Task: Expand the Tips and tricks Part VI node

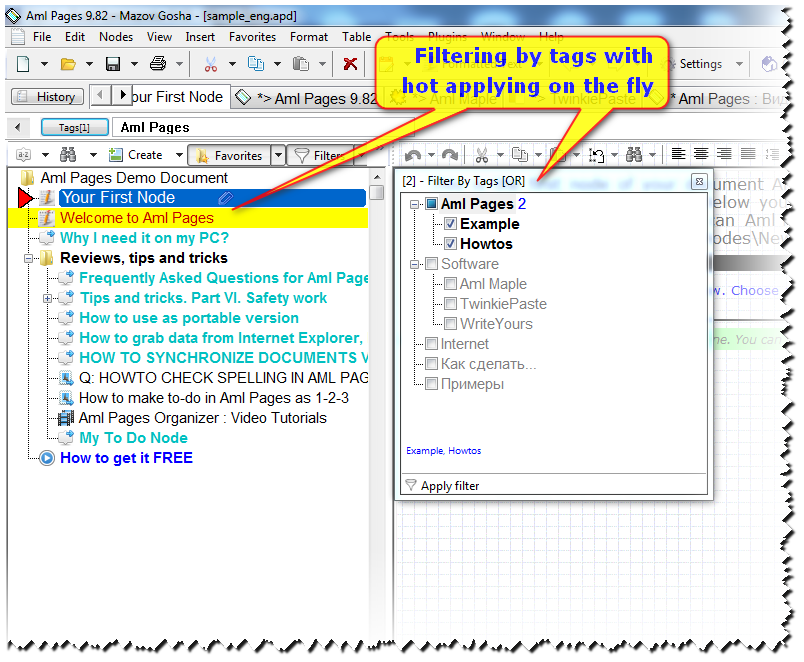Action: pos(47,298)
